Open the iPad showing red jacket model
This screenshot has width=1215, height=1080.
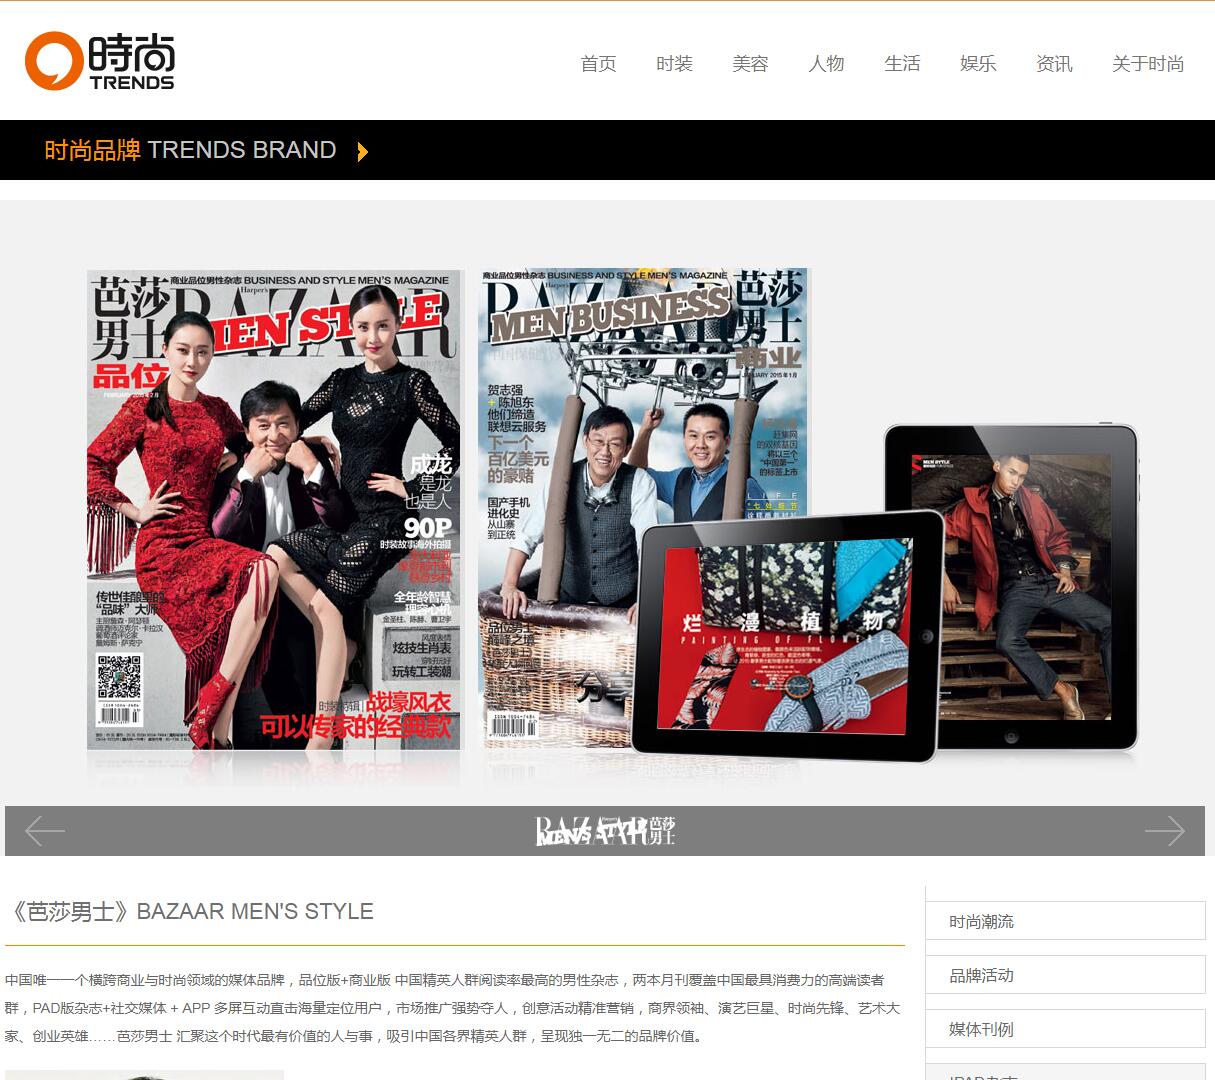[x=1011, y=587]
